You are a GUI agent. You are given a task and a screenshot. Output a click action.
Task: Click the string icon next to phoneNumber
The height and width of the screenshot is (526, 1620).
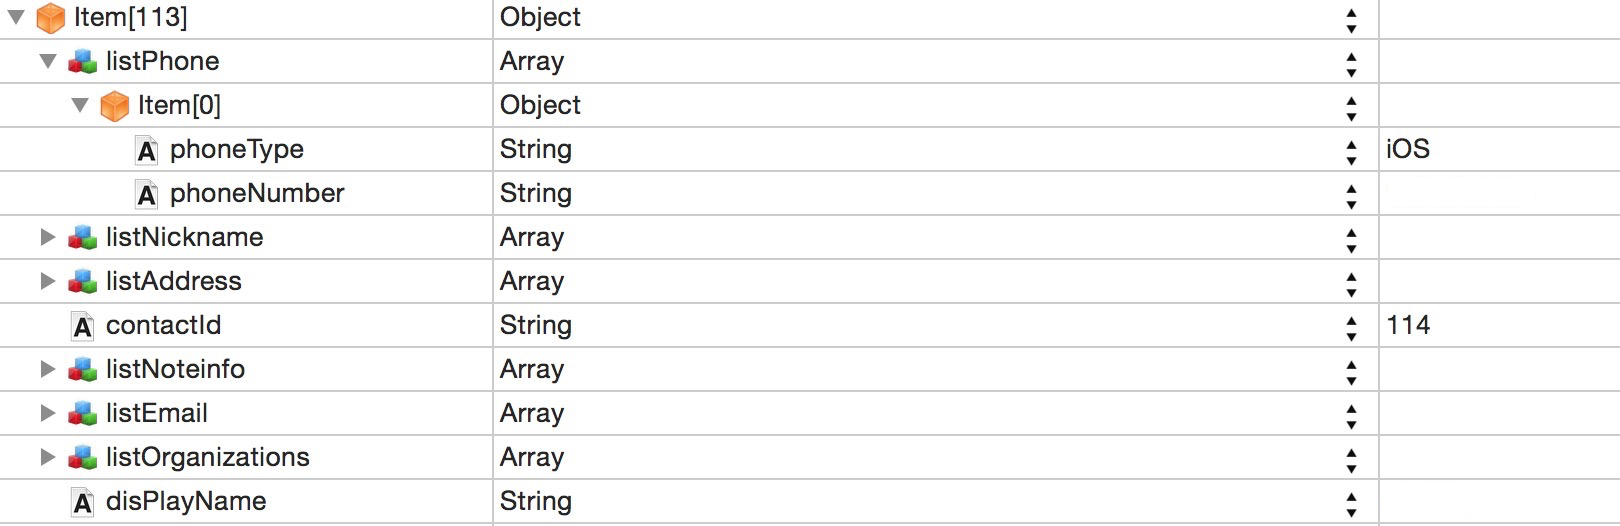pyautogui.click(x=147, y=195)
